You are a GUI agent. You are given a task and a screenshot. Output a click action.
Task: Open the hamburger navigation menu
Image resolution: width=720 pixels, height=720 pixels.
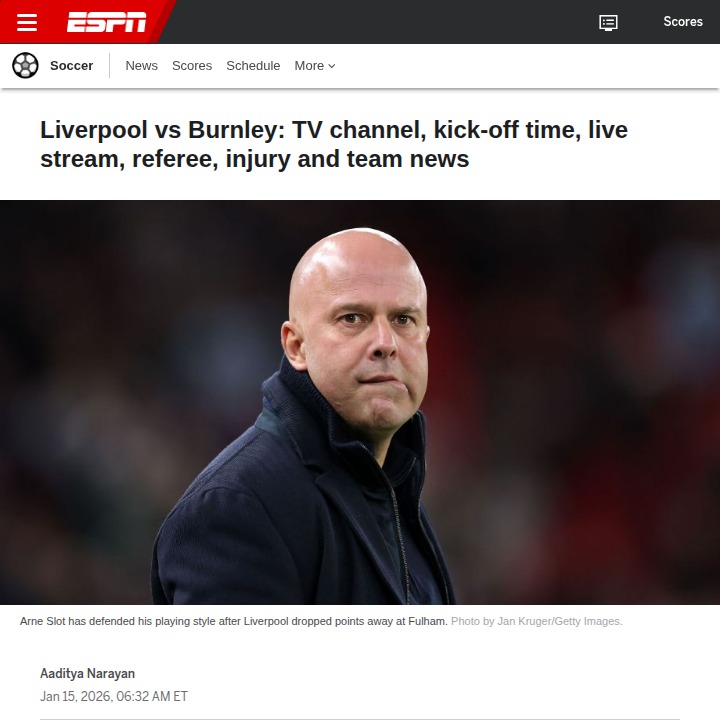click(x=27, y=22)
